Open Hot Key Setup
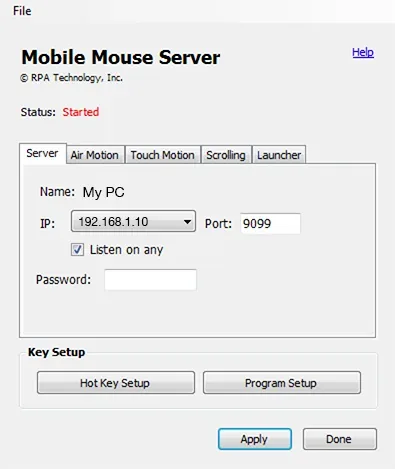The height and width of the screenshot is (469, 395). 116,383
